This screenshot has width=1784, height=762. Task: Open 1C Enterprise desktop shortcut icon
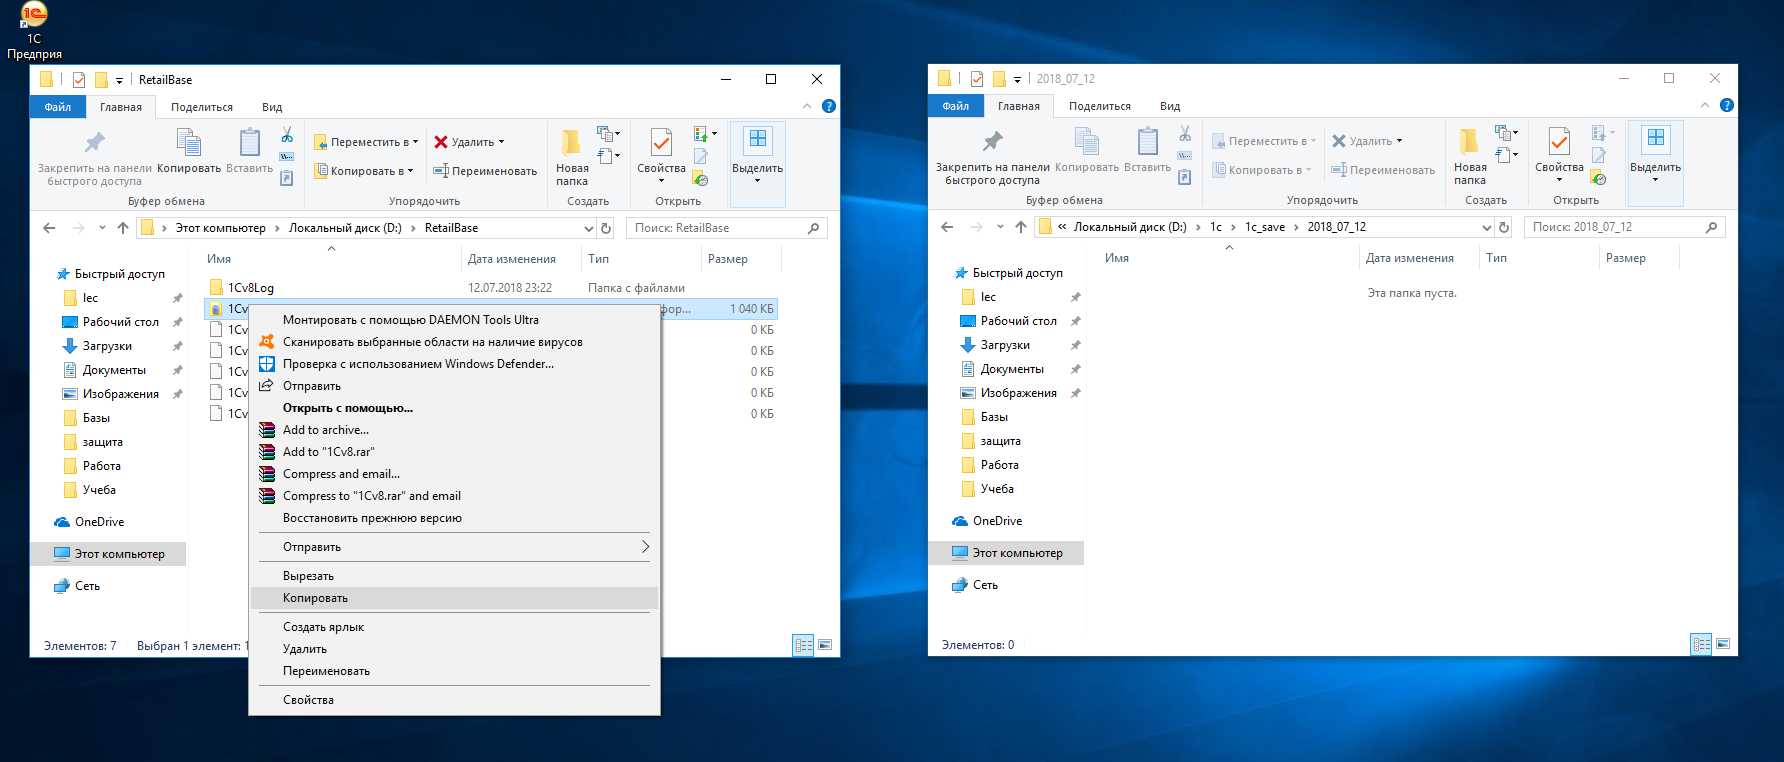tap(34, 14)
